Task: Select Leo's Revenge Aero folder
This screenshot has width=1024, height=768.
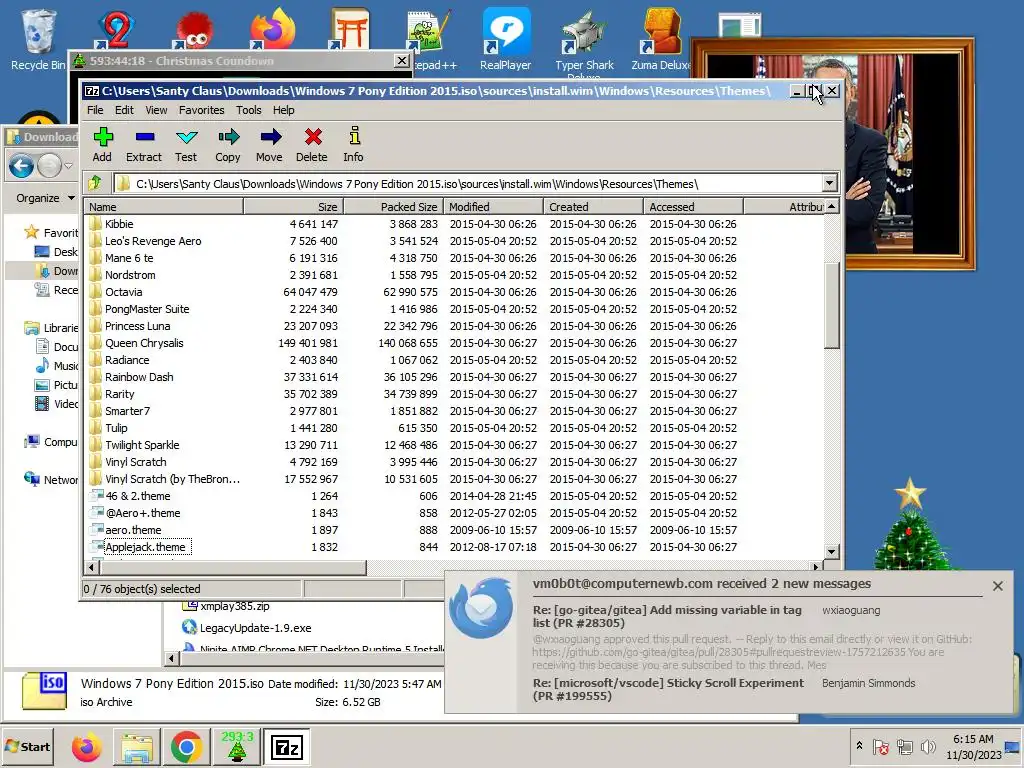Action: (153, 241)
